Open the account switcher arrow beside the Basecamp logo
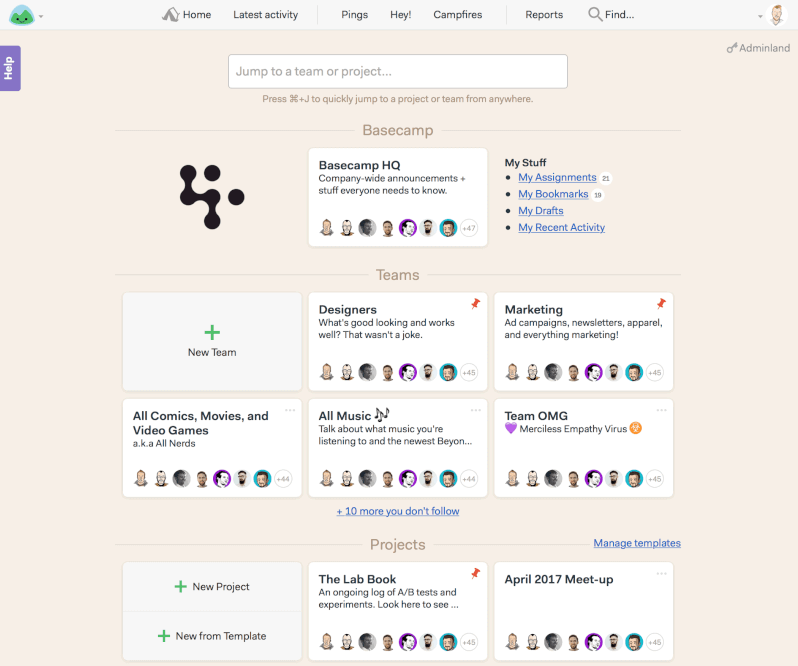The width and height of the screenshot is (798, 666). (x=41, y=16)
